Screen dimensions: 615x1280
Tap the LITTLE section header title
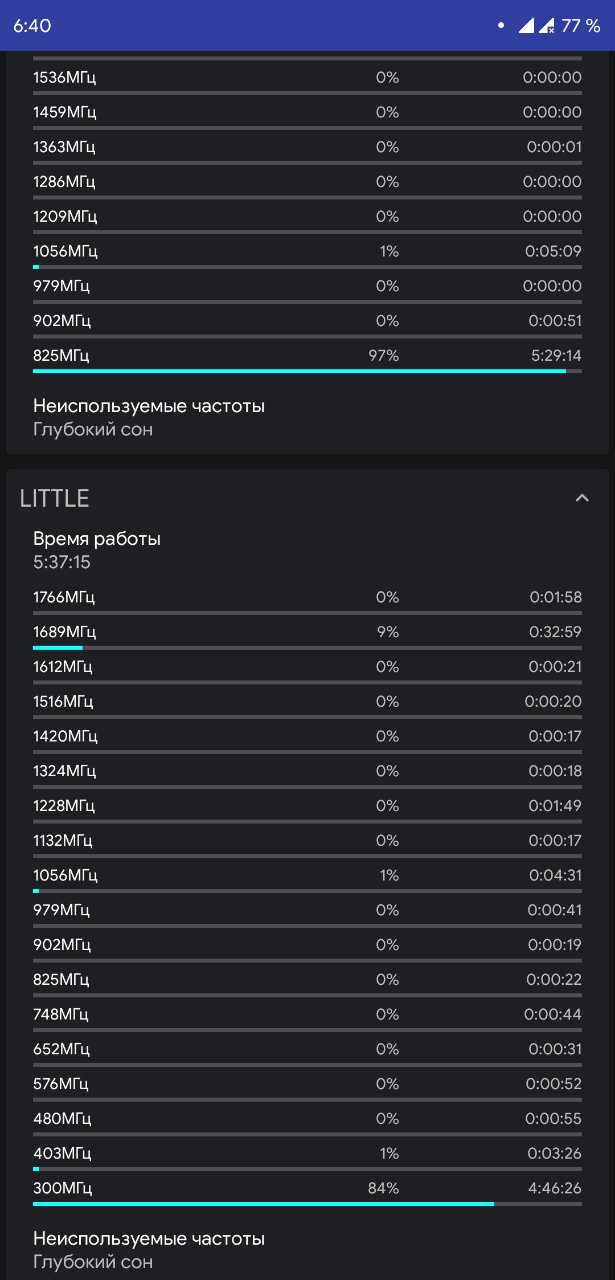coord(55,498)
